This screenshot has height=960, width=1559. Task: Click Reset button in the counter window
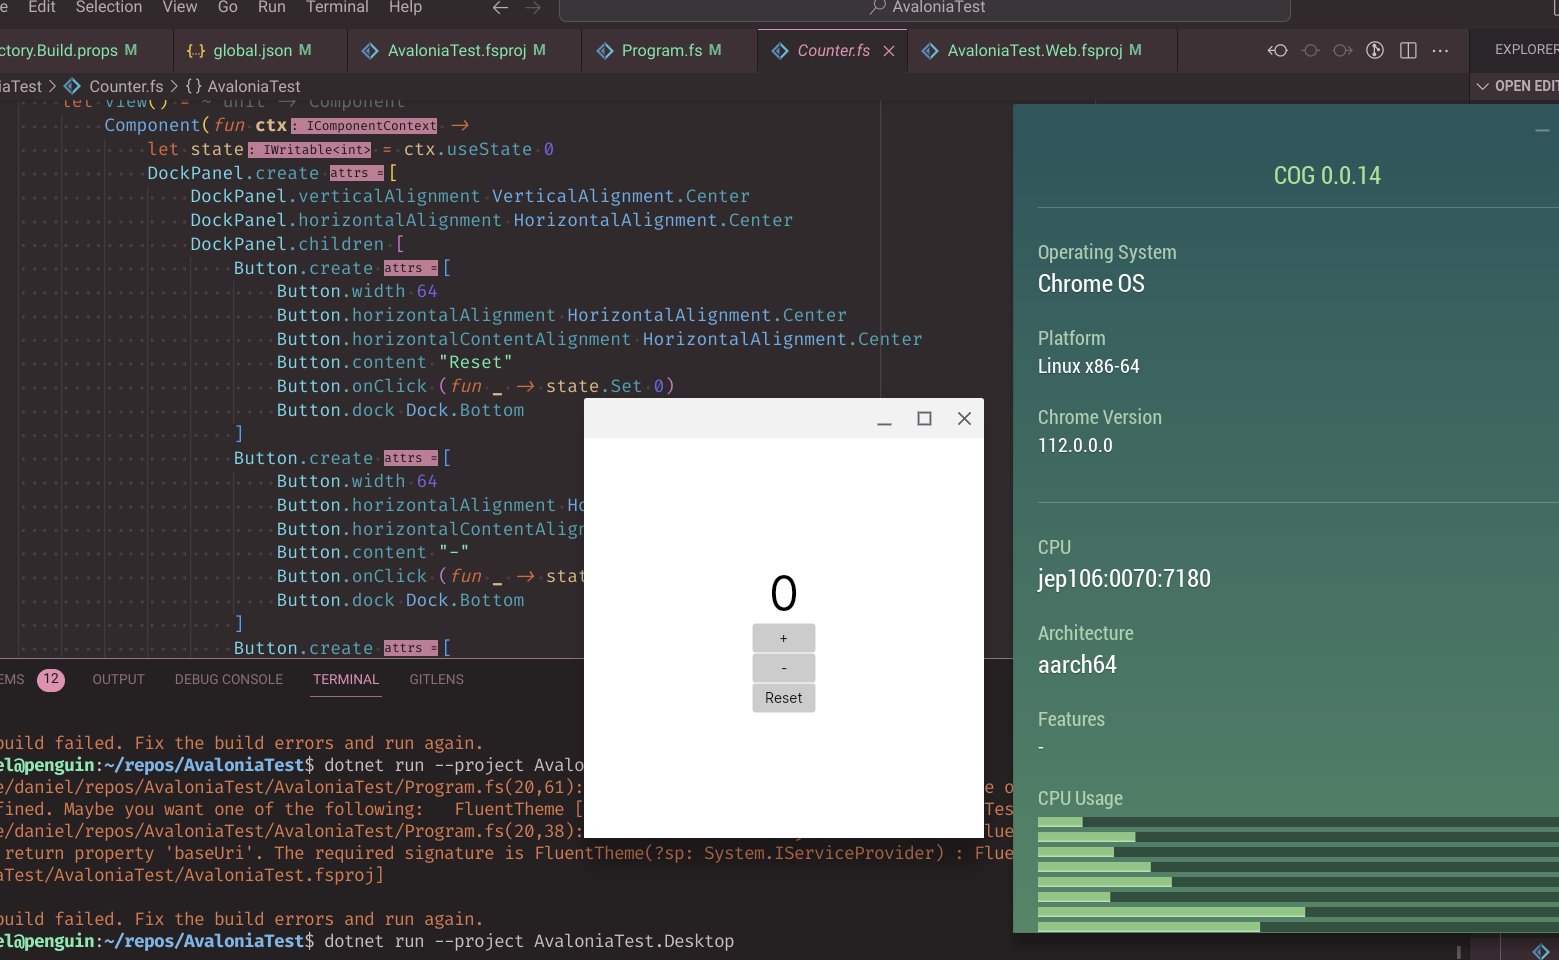(783, 697)
